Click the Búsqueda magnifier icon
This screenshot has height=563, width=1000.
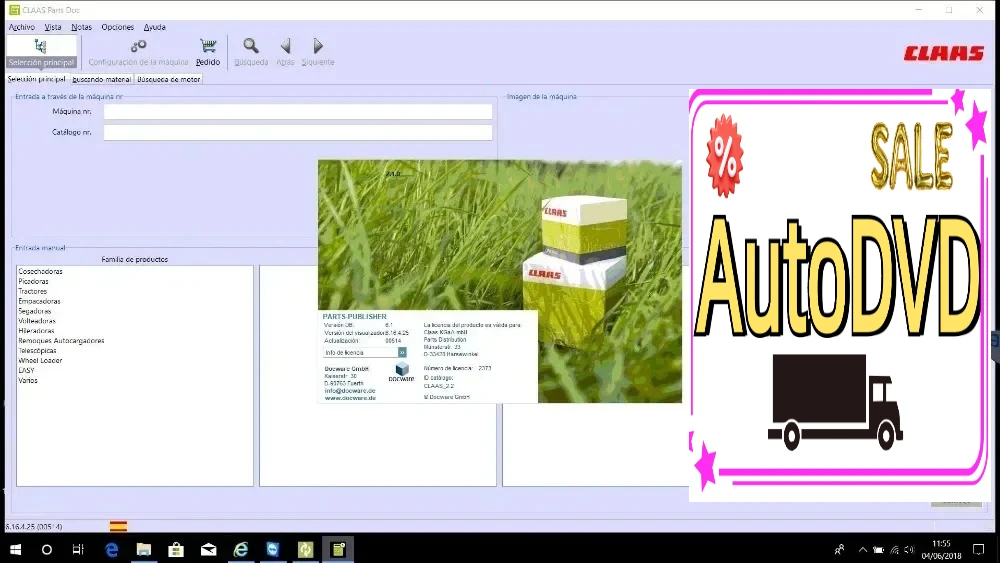tap(251, 46)
